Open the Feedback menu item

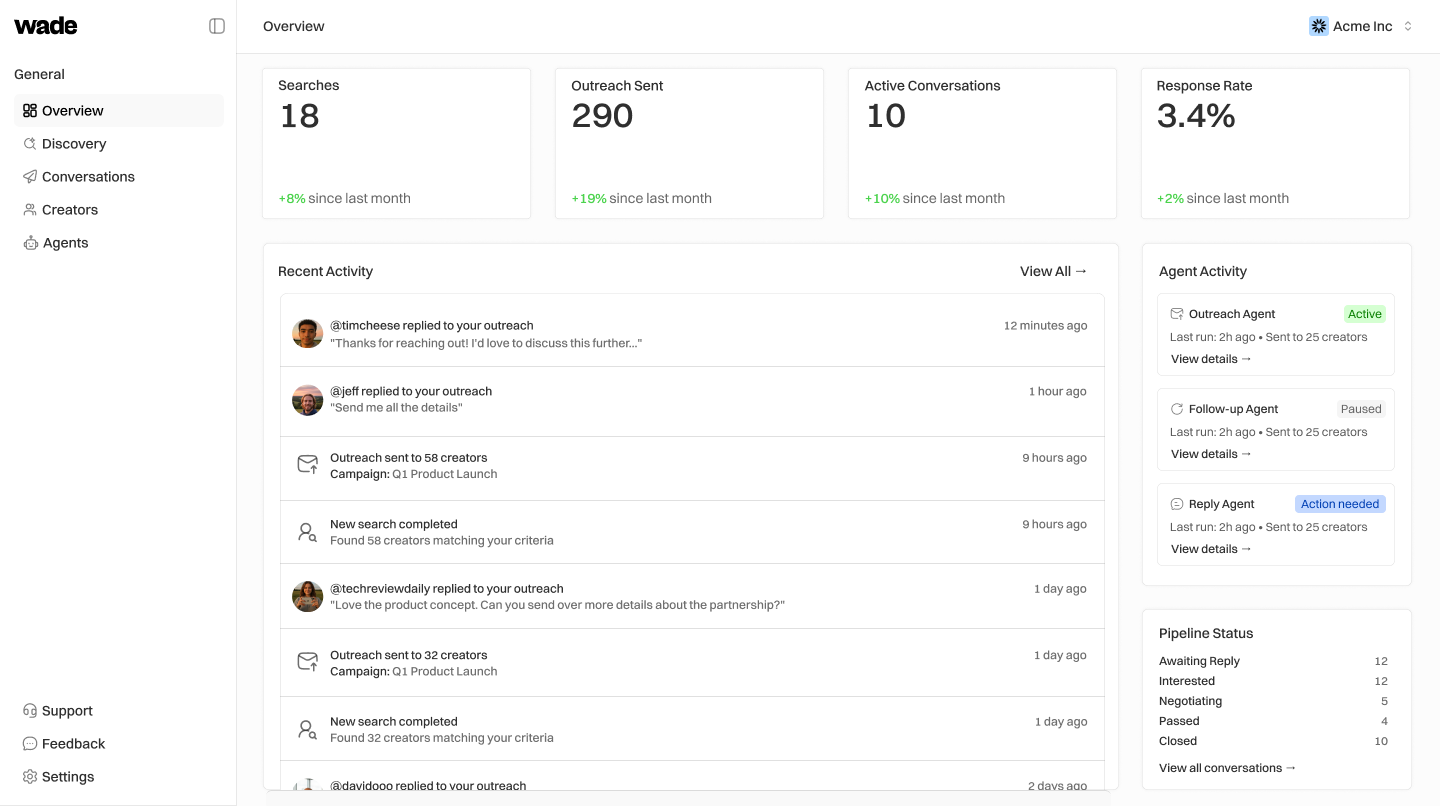pos(72,743)
